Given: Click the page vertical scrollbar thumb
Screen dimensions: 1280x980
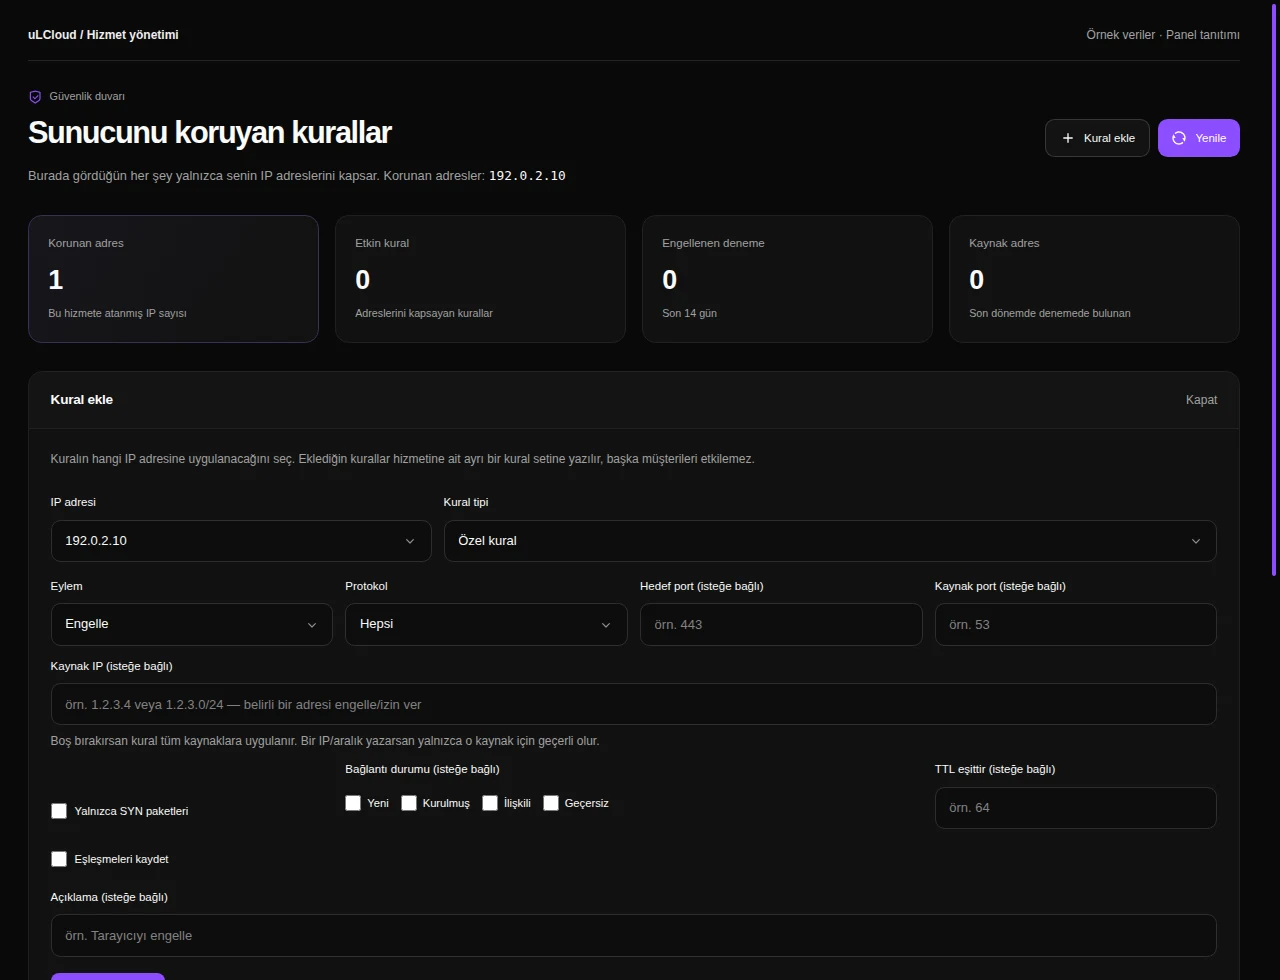Looking at the screenshot, I should (1274, 288).
